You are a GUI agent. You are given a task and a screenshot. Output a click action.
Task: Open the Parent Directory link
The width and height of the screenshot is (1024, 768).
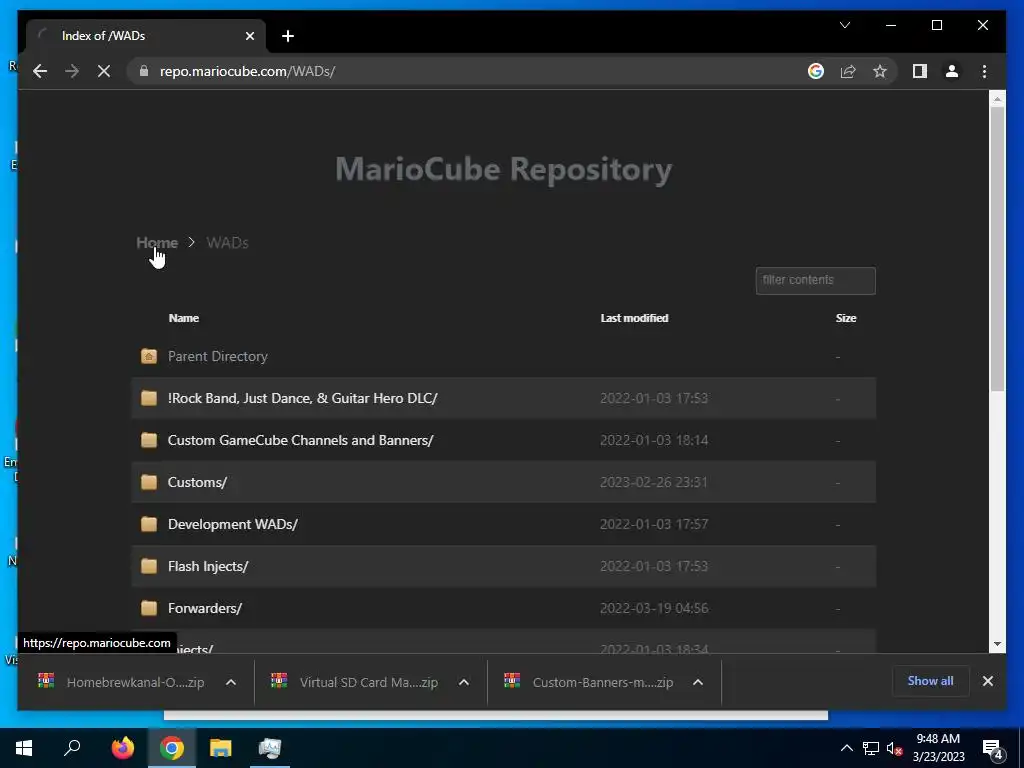(x=217, y=356)
